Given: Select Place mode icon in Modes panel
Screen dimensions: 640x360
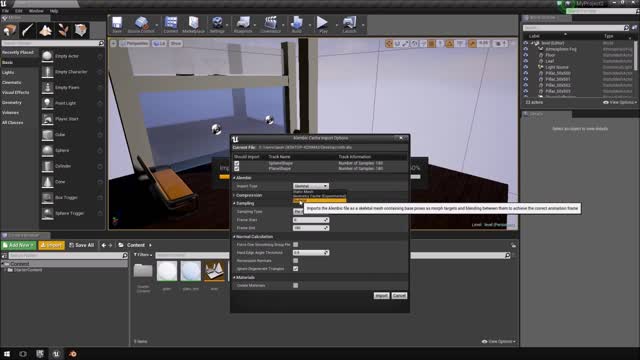Looking at the screenshot, I should (x=9, y=30).
